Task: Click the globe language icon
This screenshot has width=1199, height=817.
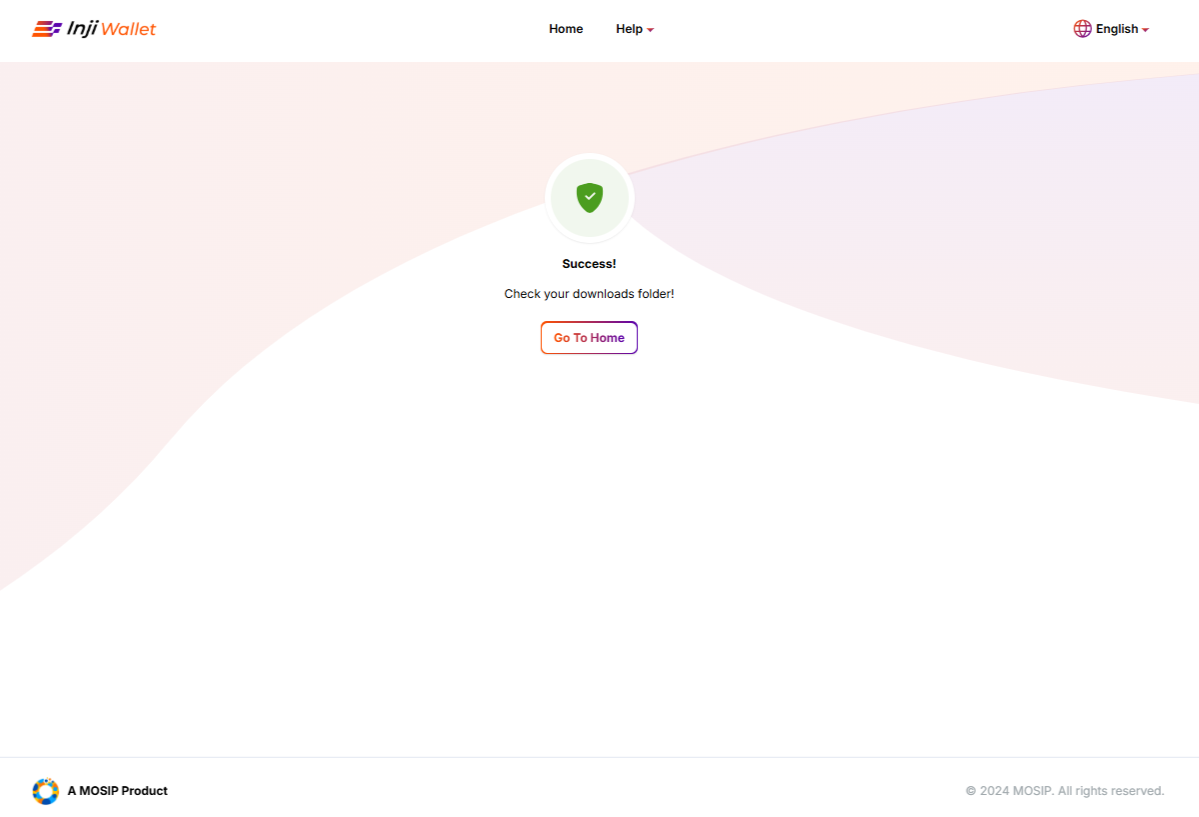Action: pos(1082,29)
